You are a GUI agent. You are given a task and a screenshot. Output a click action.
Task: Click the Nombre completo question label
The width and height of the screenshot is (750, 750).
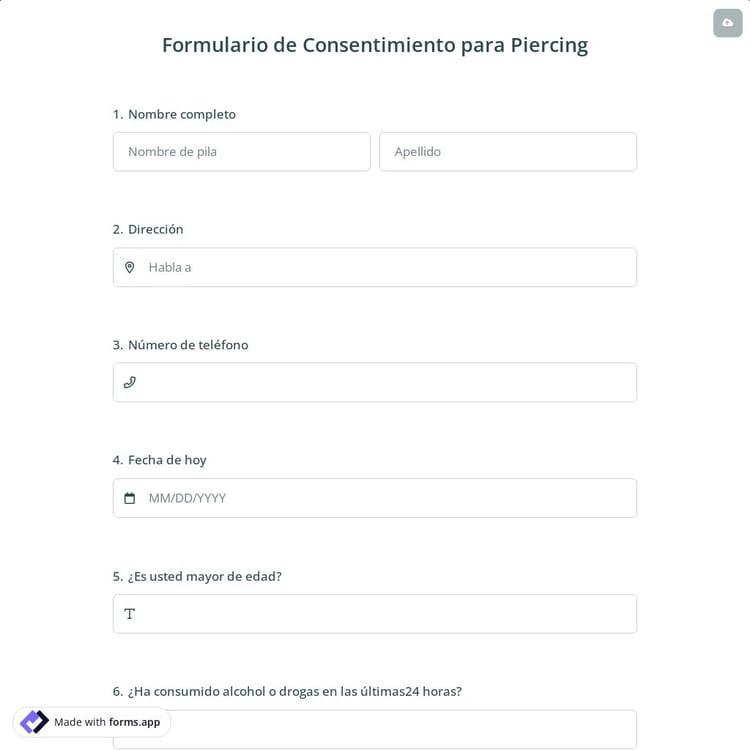[x=181, y=114]
